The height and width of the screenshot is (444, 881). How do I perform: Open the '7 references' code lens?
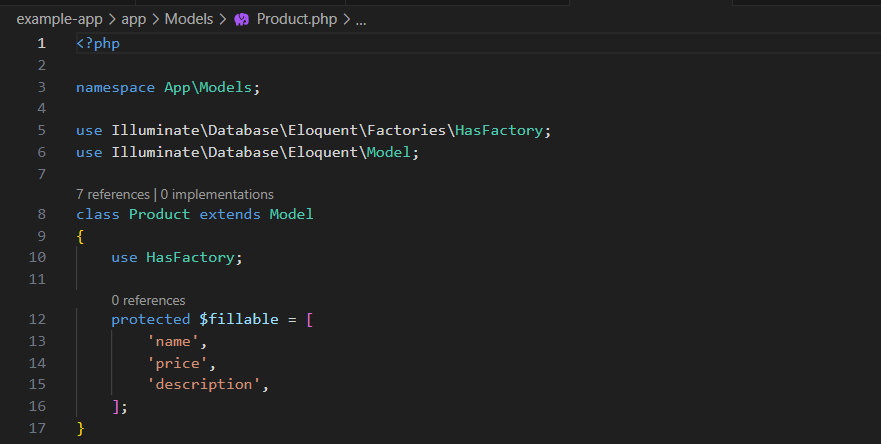tap(113, 194)
